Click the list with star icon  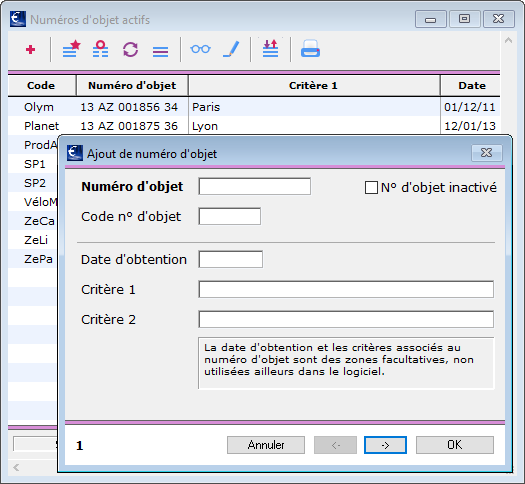[72, 49]
